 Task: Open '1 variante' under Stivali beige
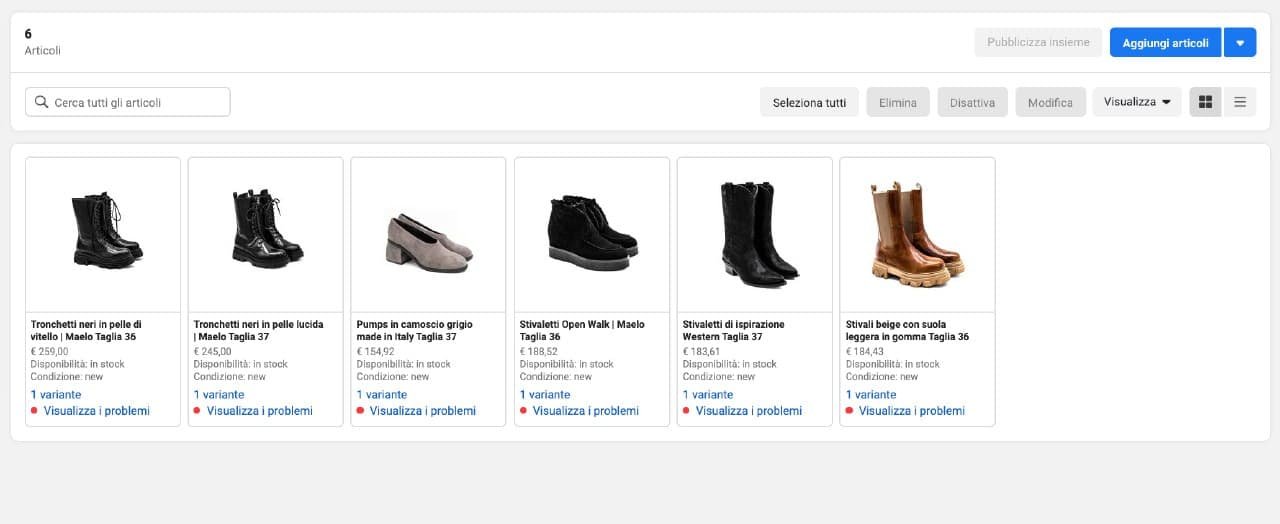[x=871, y=395]
